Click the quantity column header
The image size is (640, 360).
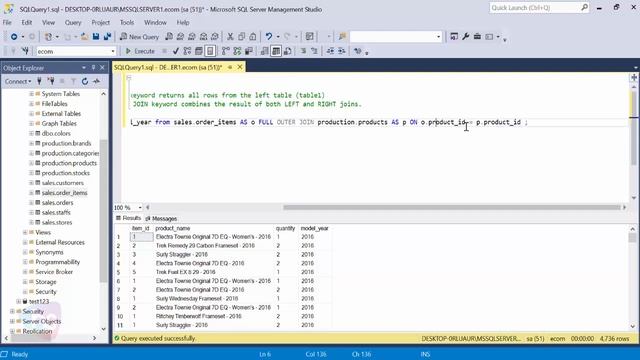point(285,229)
